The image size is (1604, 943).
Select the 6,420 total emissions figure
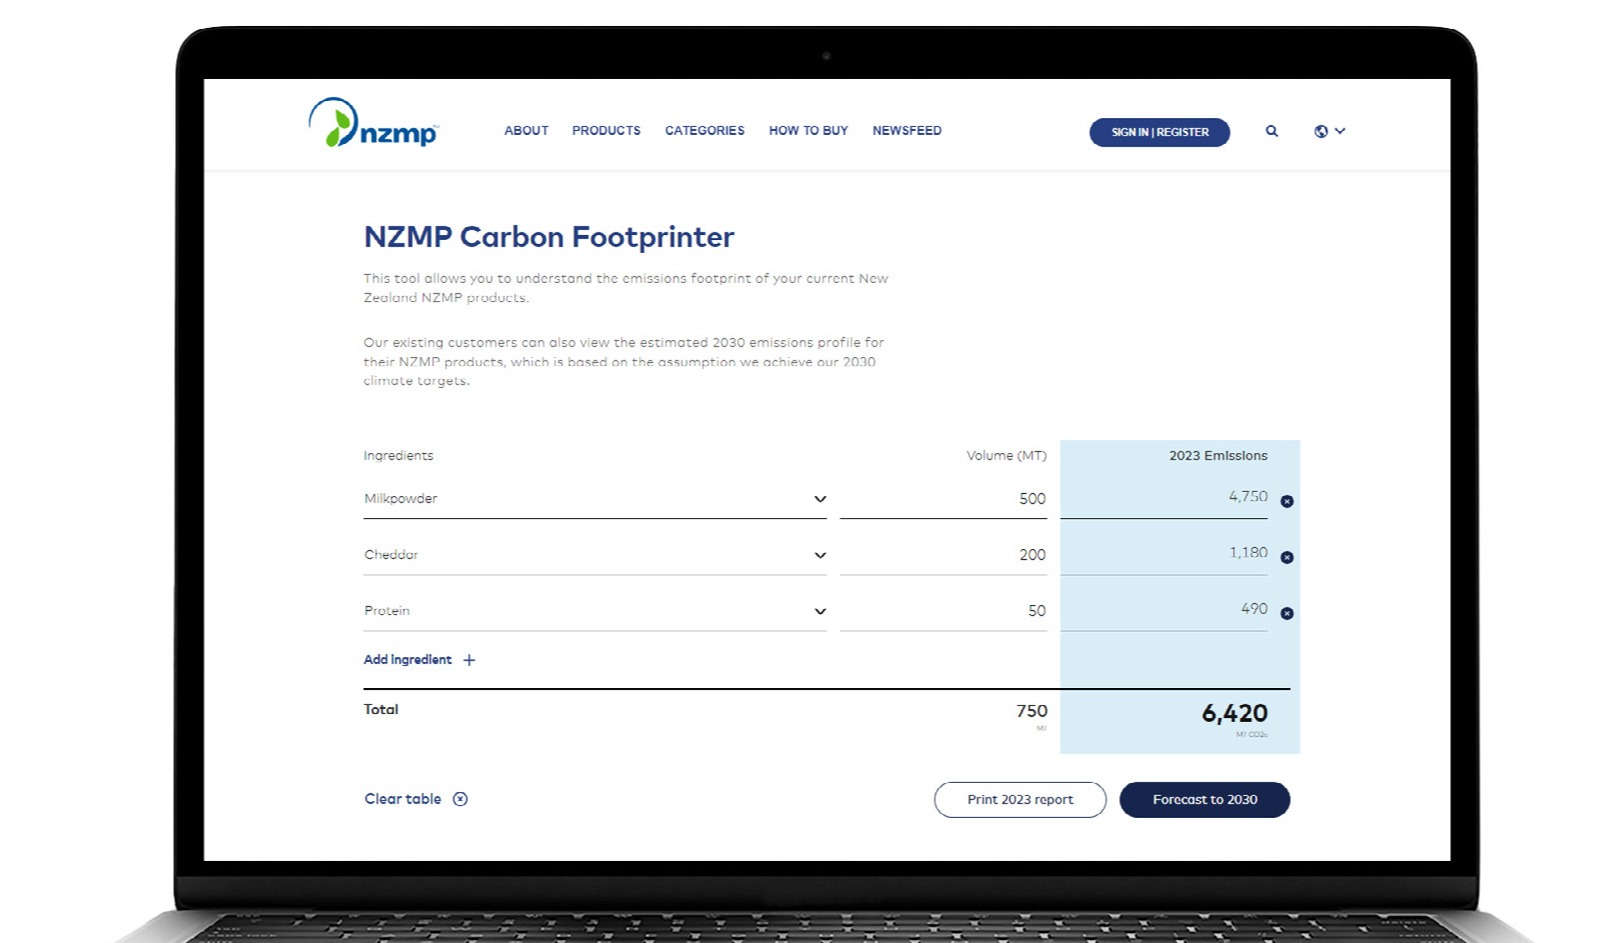coord(1235,714)
